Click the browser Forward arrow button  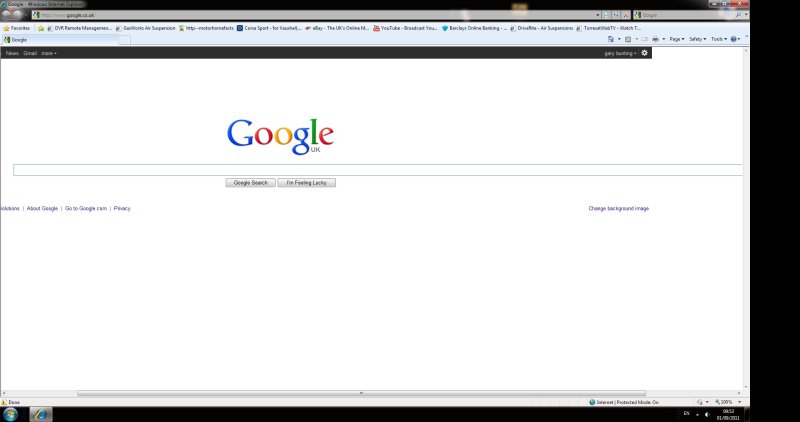(x=18, y=15)
